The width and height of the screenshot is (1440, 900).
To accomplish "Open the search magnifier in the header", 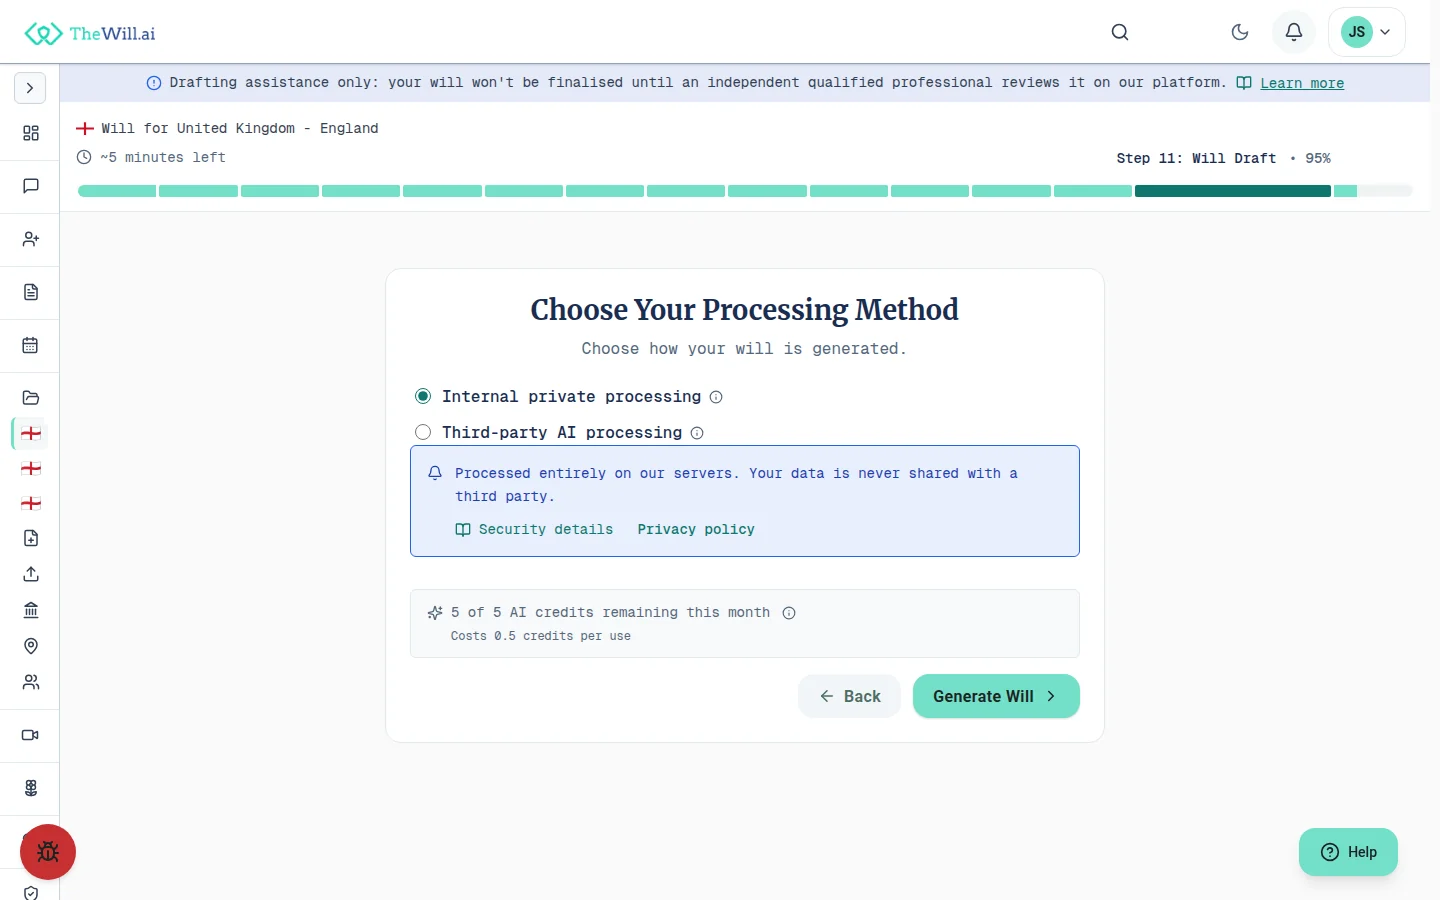I will pos(1120,32).
